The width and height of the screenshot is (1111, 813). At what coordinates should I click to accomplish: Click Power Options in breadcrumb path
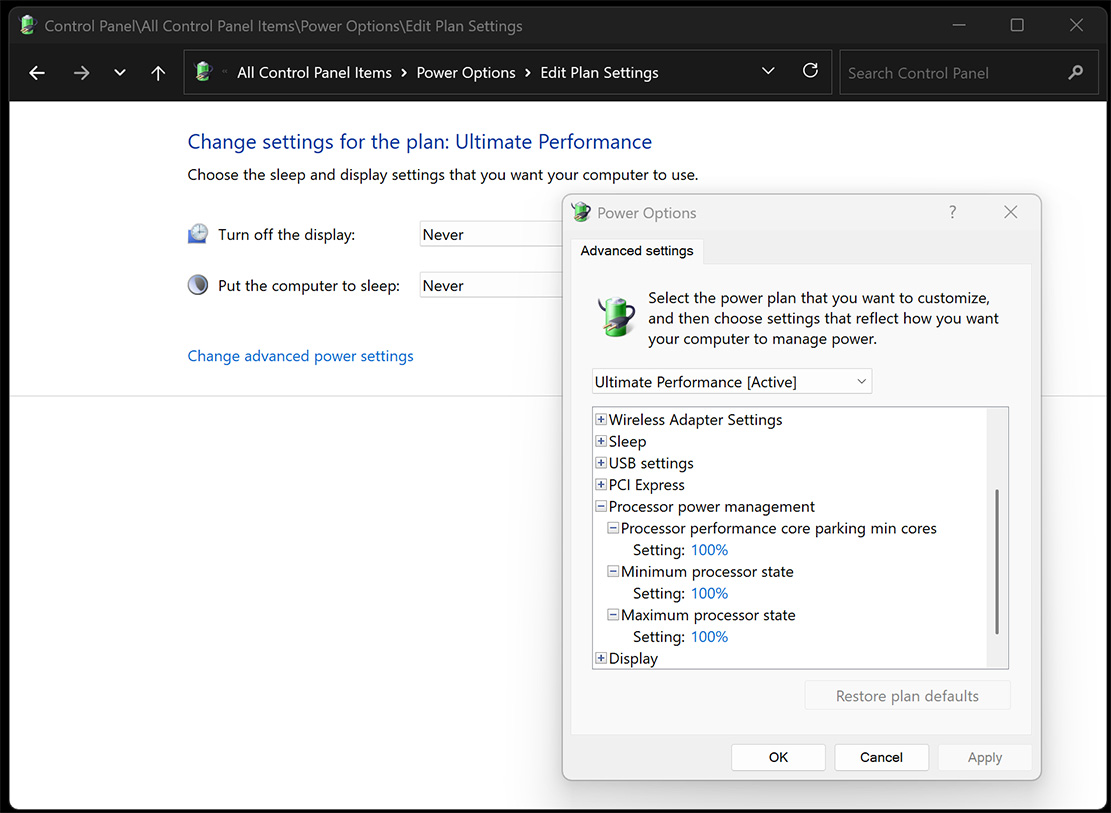tap(466, 73)
